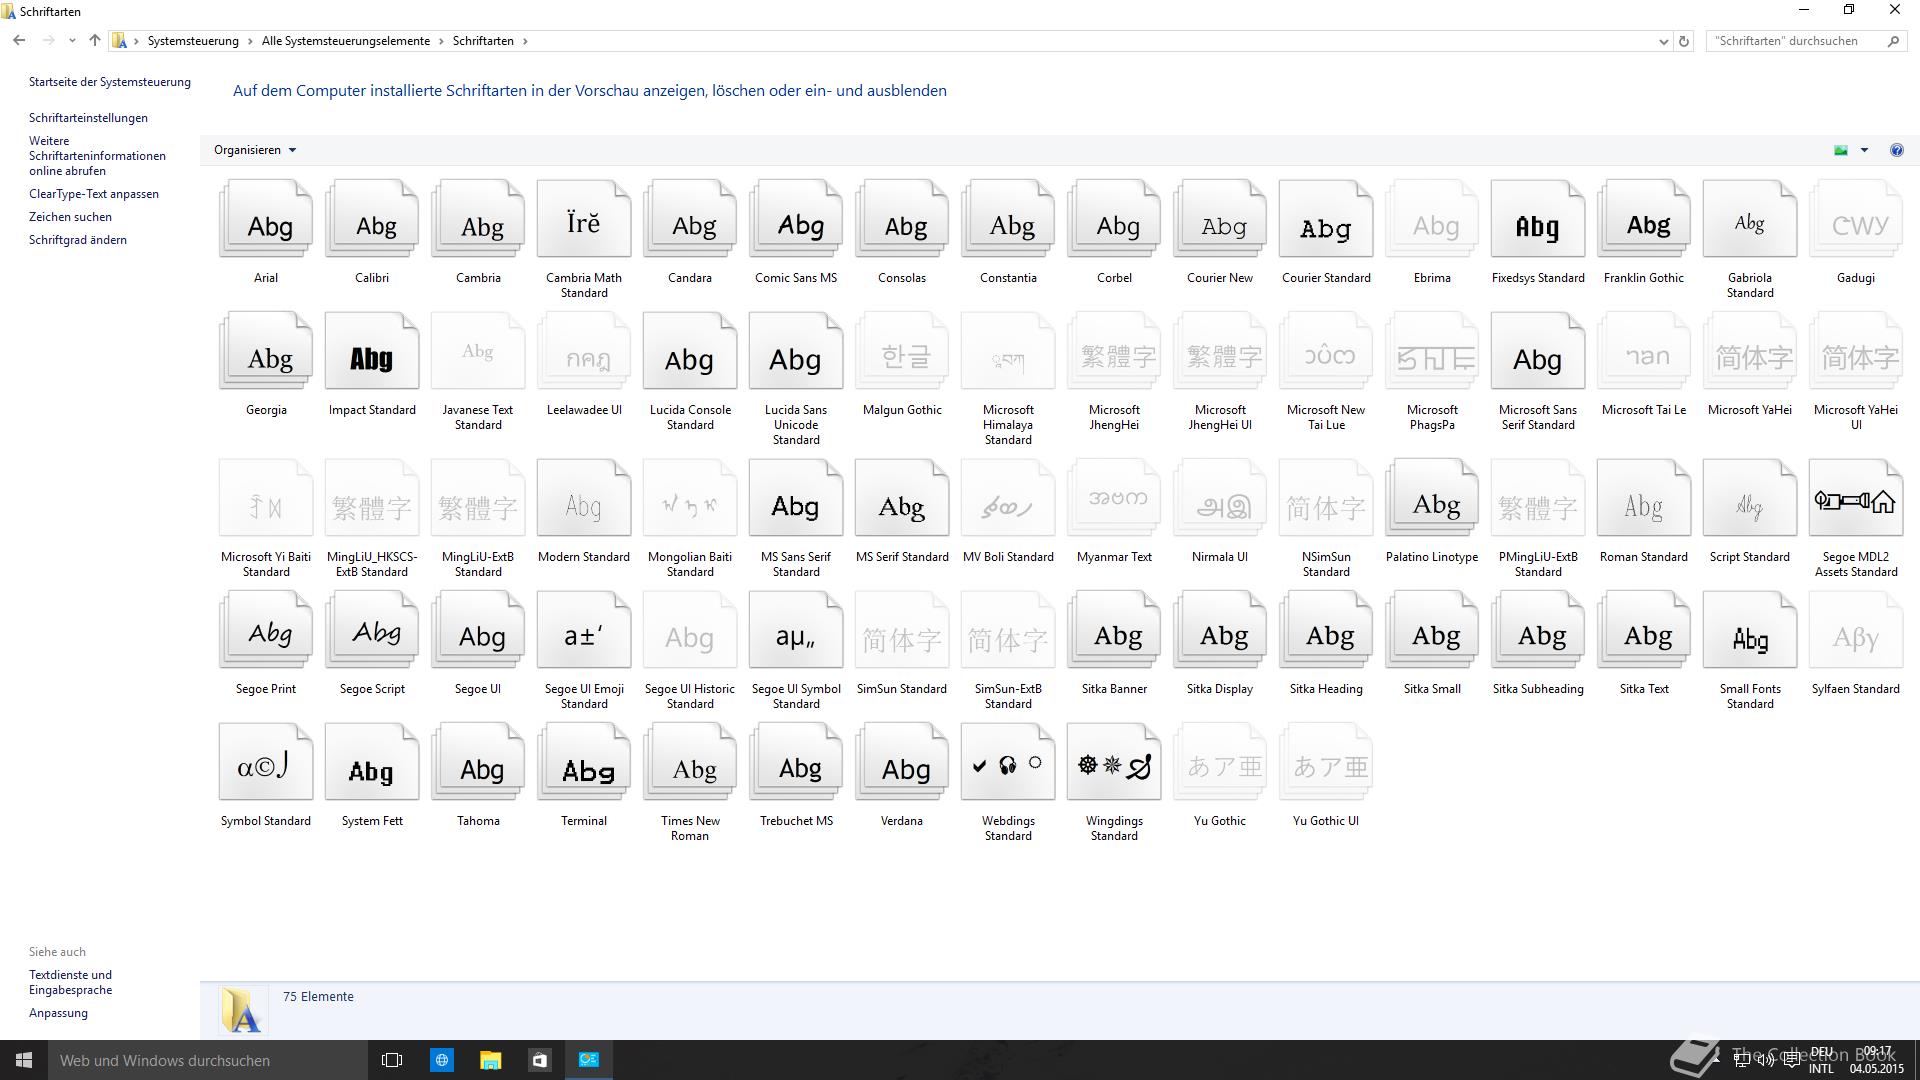Screen dimensions: 1920x1080
Task: Open the recent locations dropdown arrow
Action: [72, 41]
